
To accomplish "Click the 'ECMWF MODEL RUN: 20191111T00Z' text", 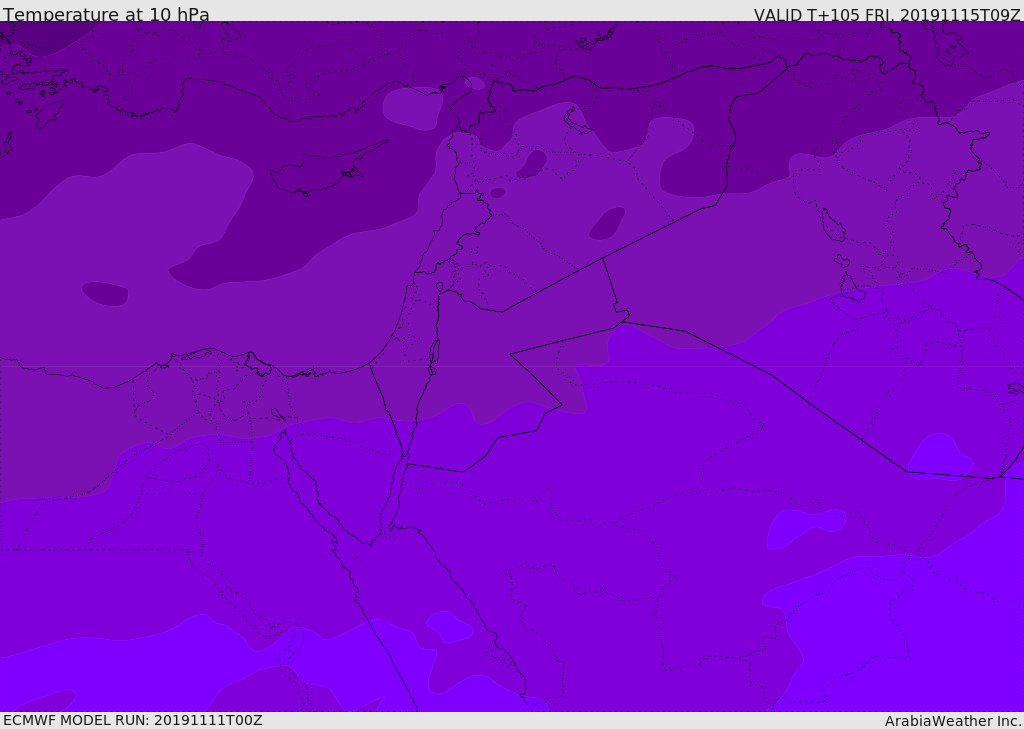I will click(x=133, y=721).
